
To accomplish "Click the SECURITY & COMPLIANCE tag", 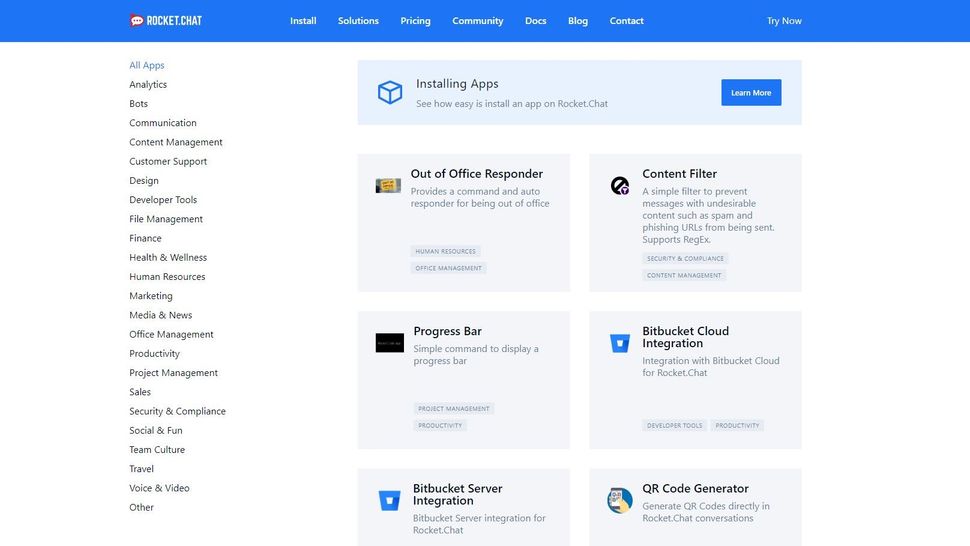I will point(685,258).
